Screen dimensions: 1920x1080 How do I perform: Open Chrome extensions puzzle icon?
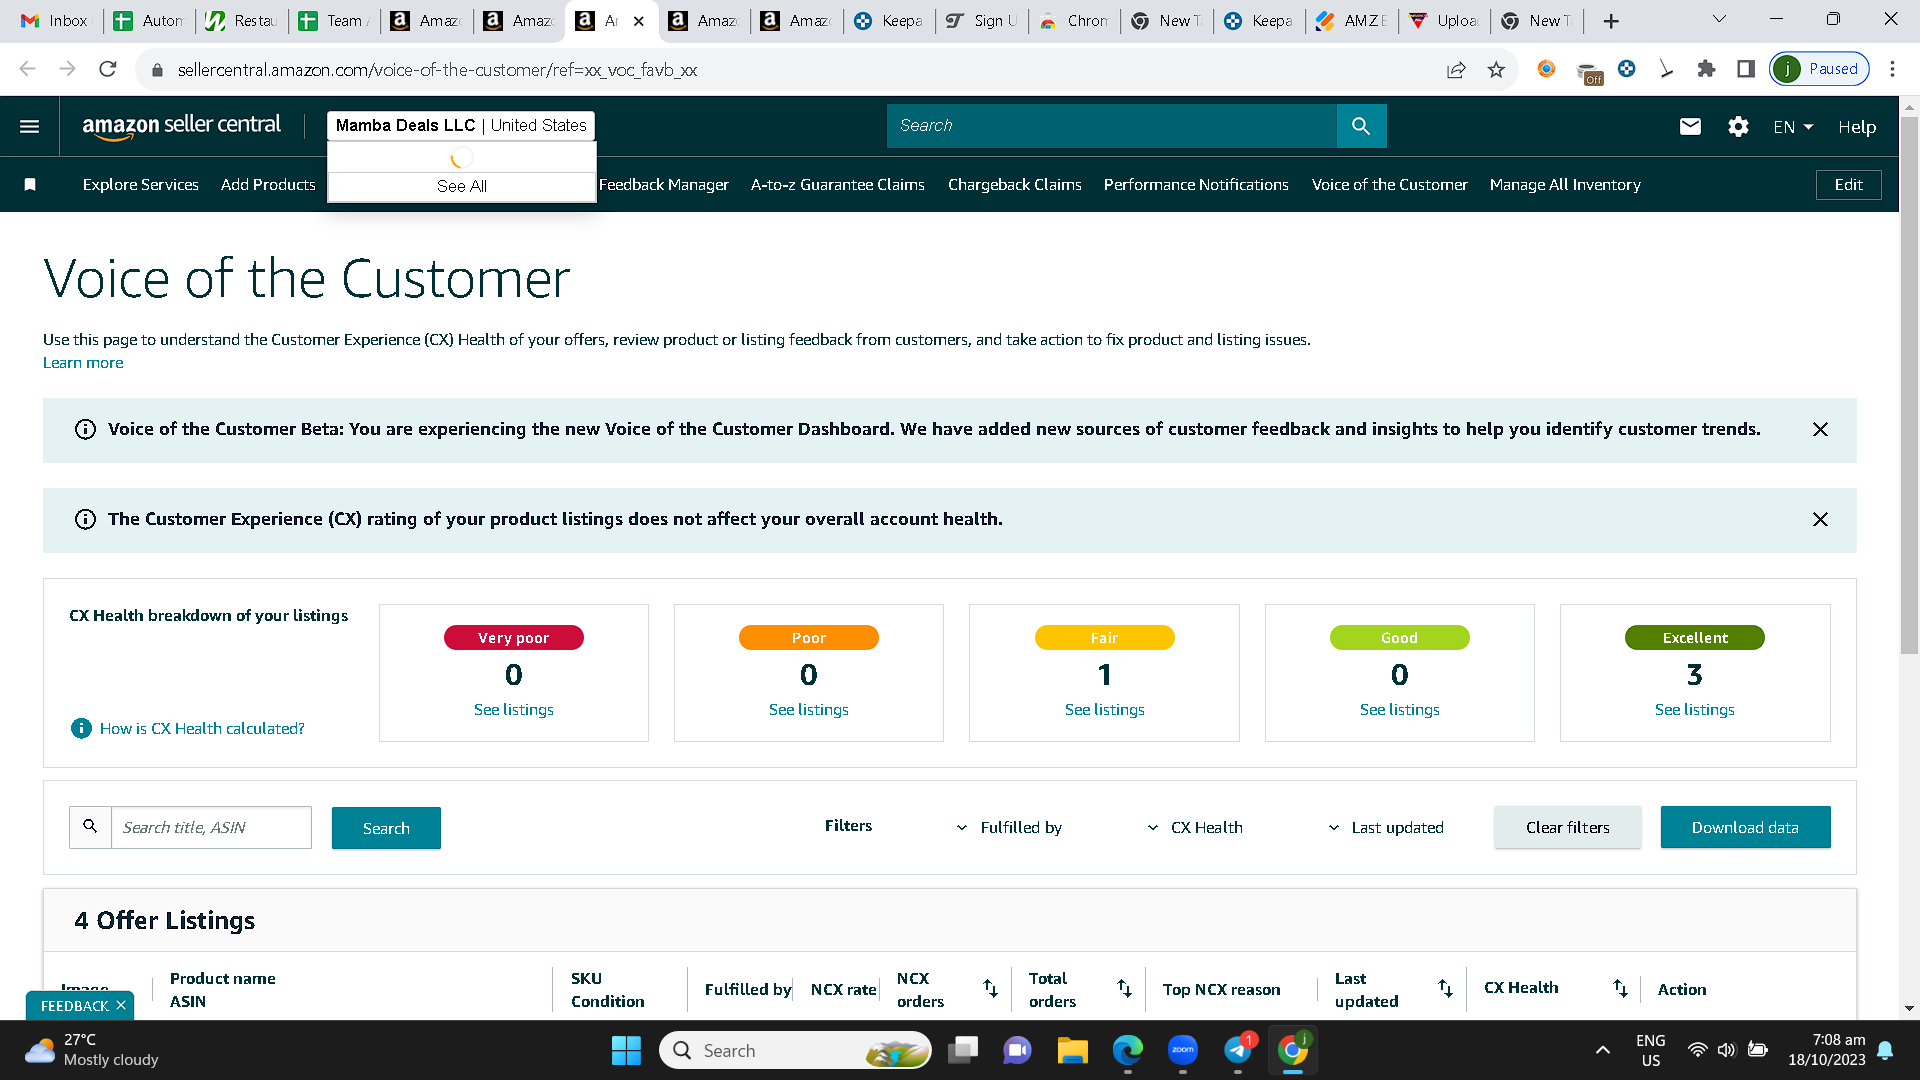click(x=1706, y=69)
